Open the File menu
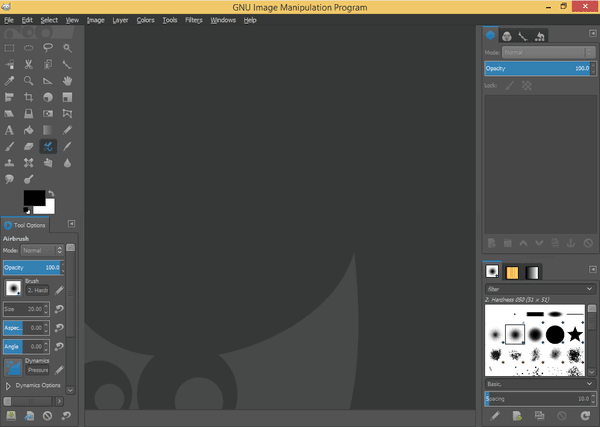 pos(9,20)
